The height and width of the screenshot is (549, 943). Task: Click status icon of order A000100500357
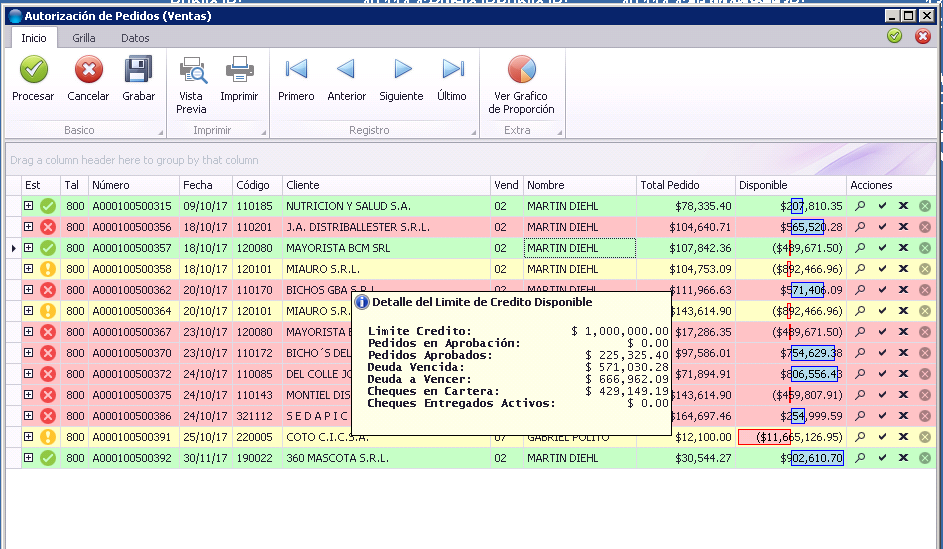pos(48,248)
